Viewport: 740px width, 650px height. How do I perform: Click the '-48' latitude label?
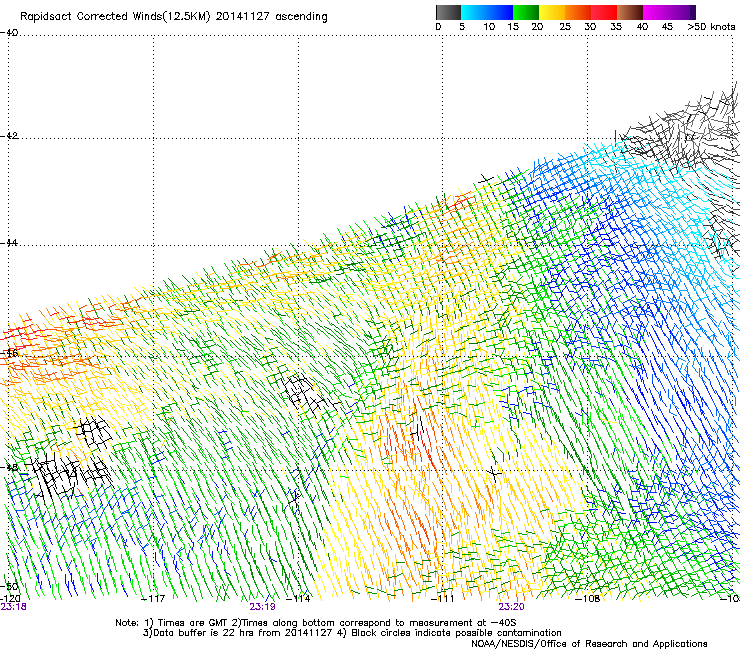[9, 467]
